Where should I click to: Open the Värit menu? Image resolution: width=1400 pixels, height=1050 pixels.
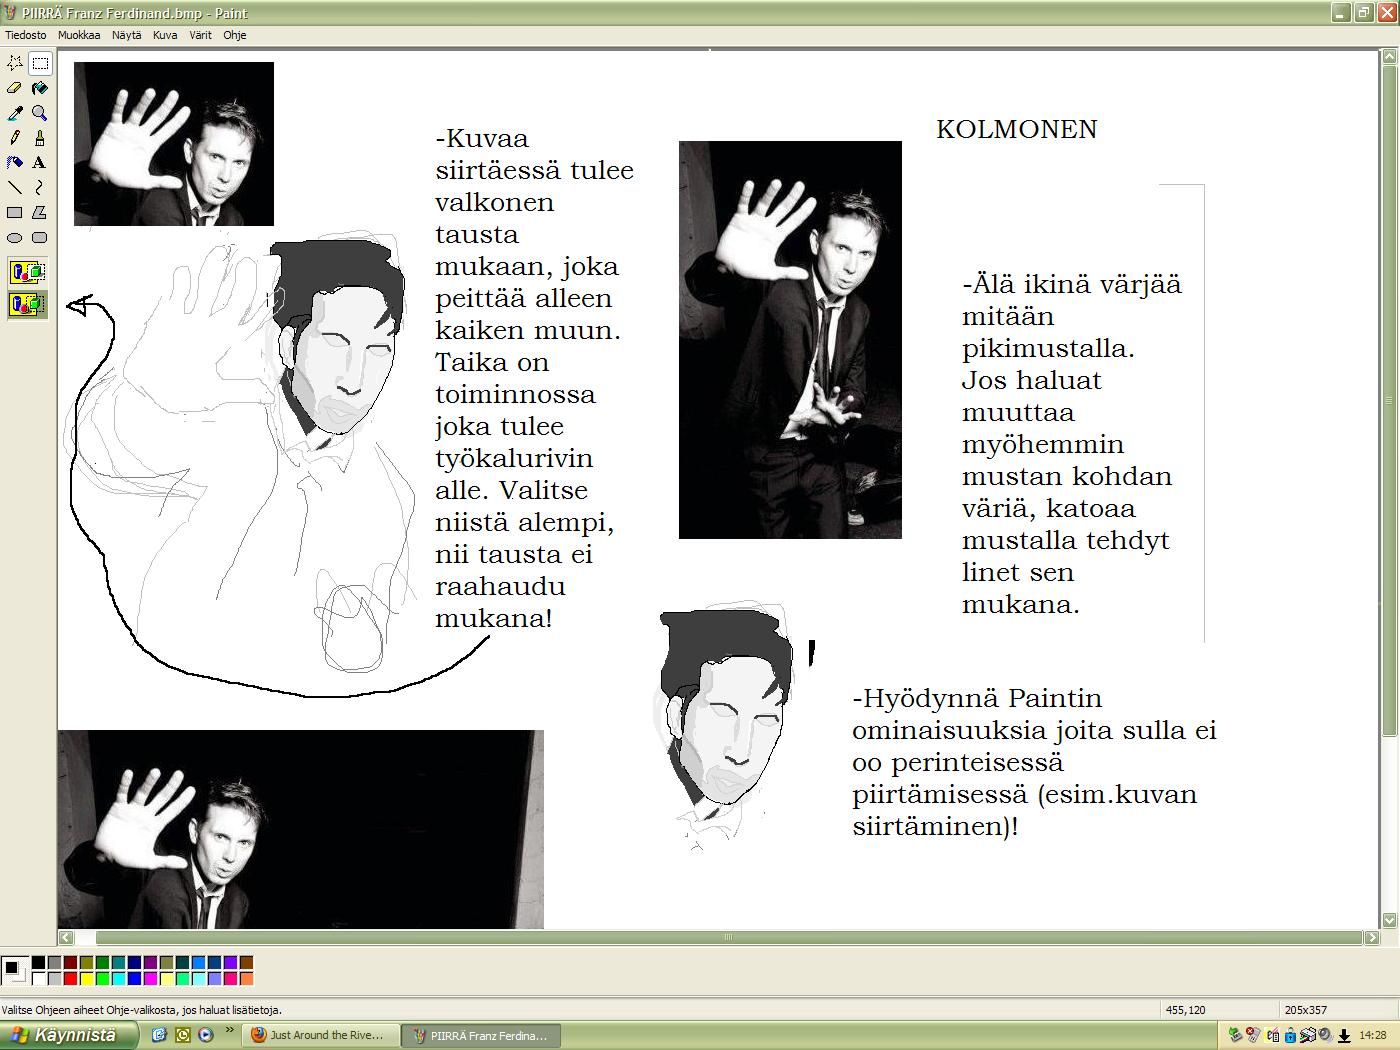(x=201, y=35)
